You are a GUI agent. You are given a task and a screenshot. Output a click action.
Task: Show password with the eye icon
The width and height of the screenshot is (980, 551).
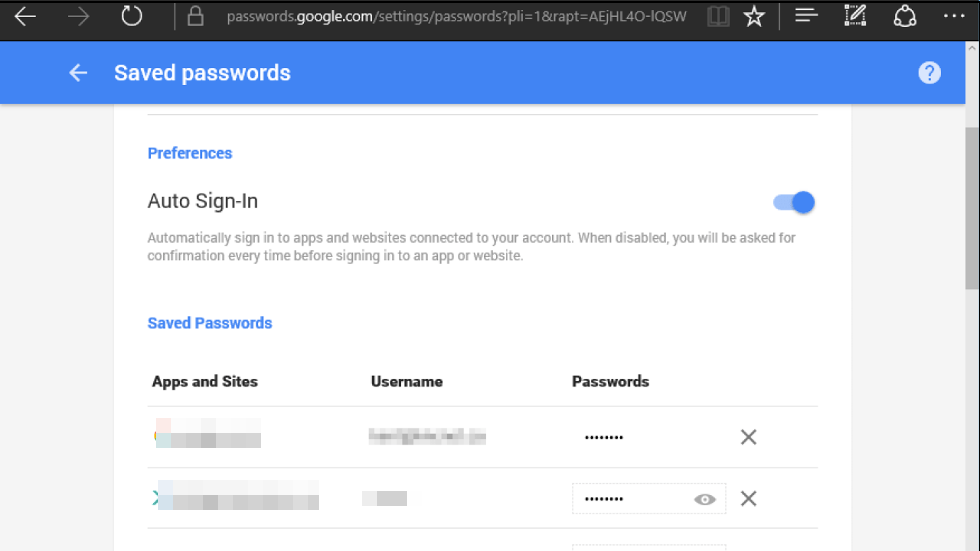coord(704,499)
